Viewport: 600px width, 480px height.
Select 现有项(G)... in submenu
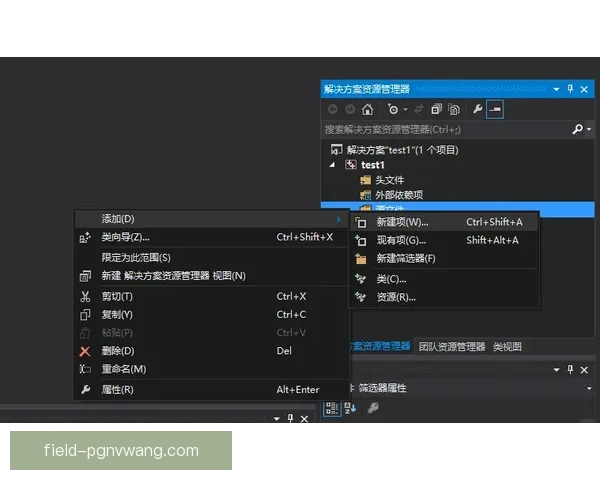pos(444,240)
